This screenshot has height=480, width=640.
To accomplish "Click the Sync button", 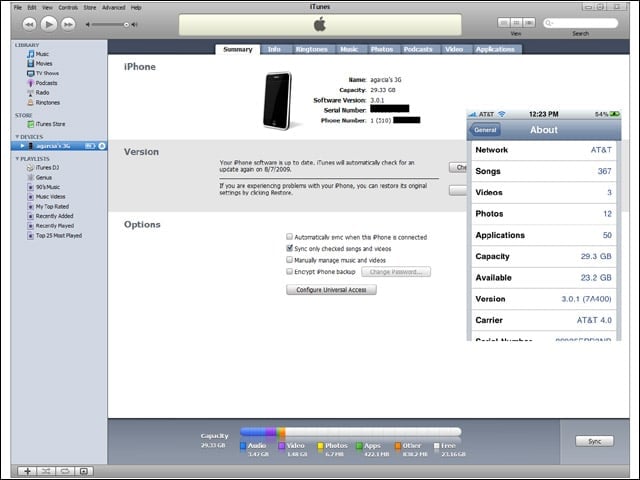I will (x=594, y=441).
